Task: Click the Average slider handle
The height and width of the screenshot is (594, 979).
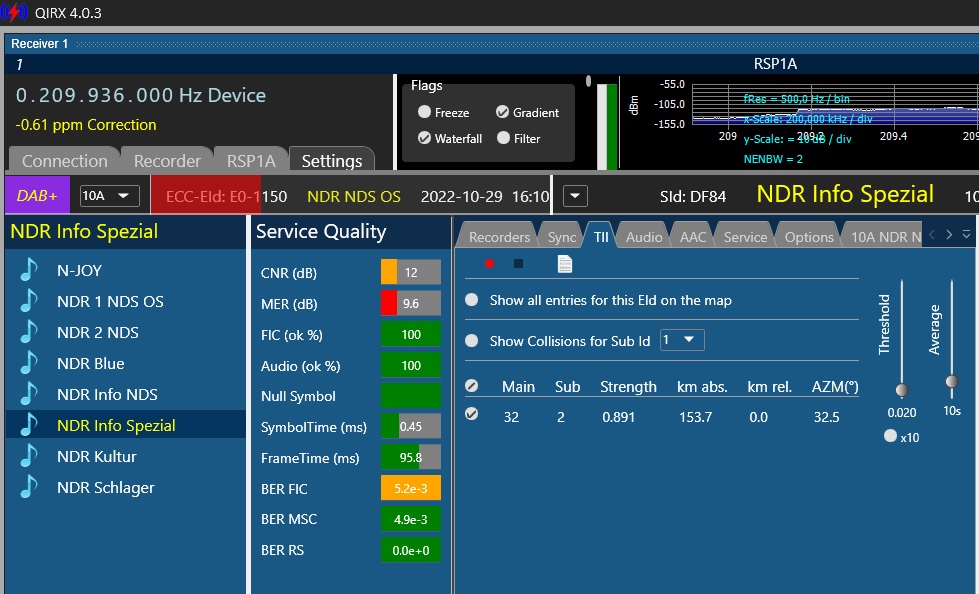Action: (x=952, y=381)
